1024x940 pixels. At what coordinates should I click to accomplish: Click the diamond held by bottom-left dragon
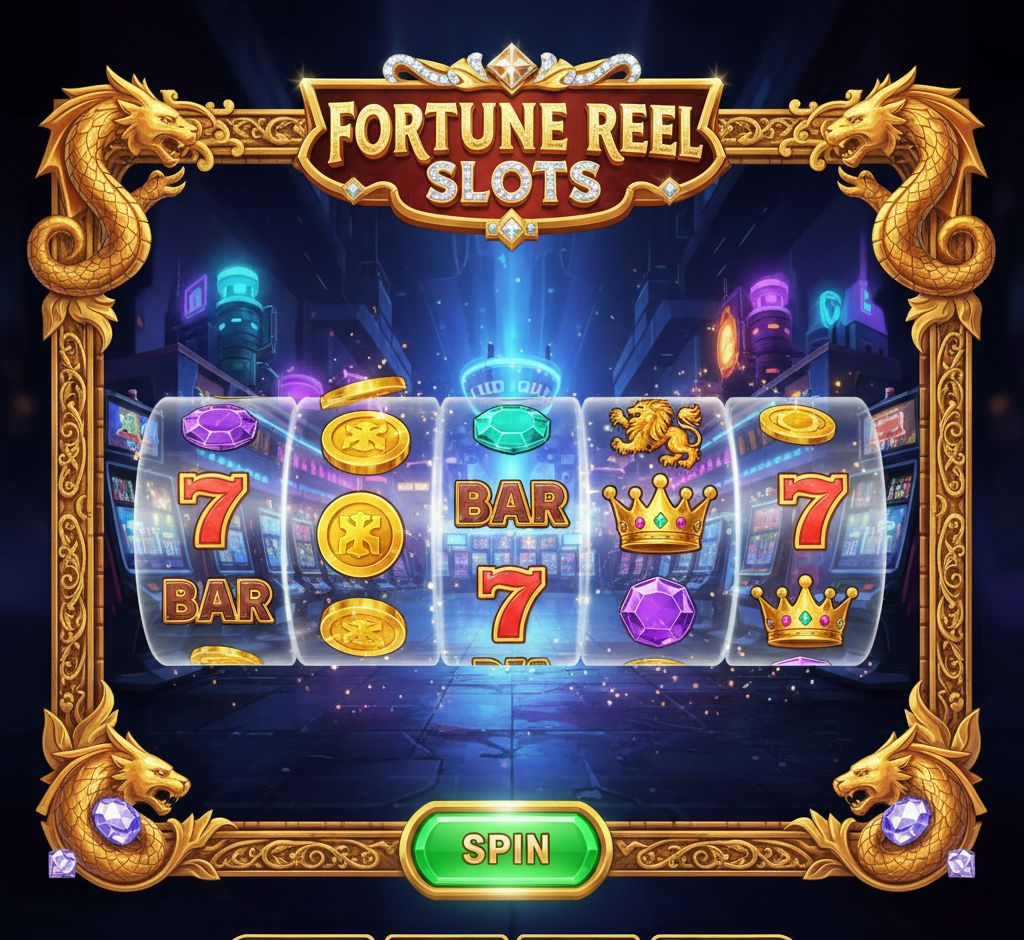point(116,820)
